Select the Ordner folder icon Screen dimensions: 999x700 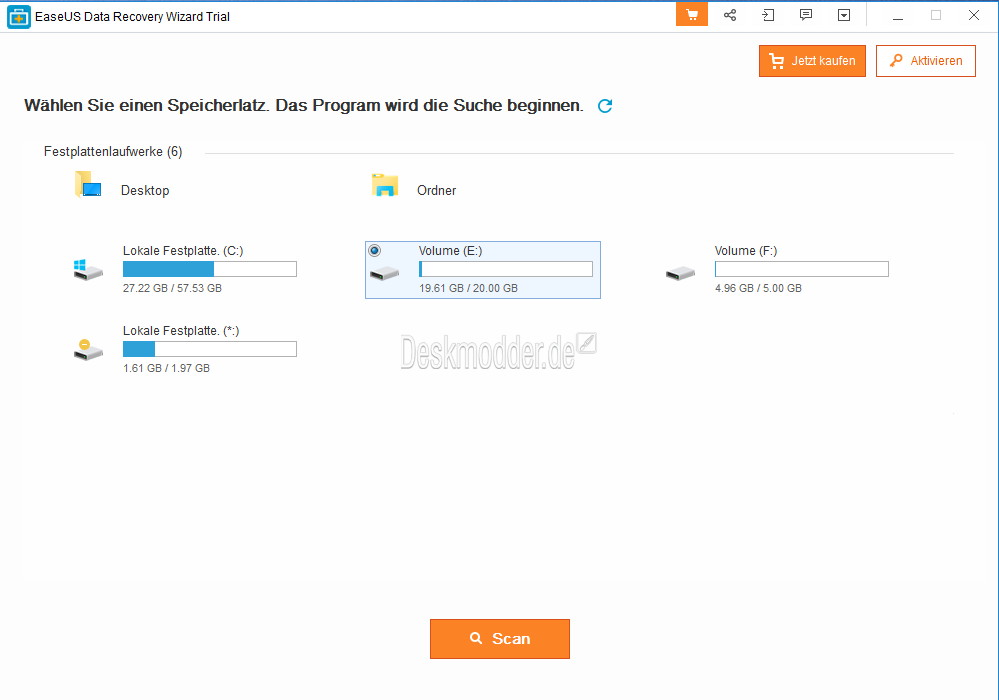pos(385,185)
